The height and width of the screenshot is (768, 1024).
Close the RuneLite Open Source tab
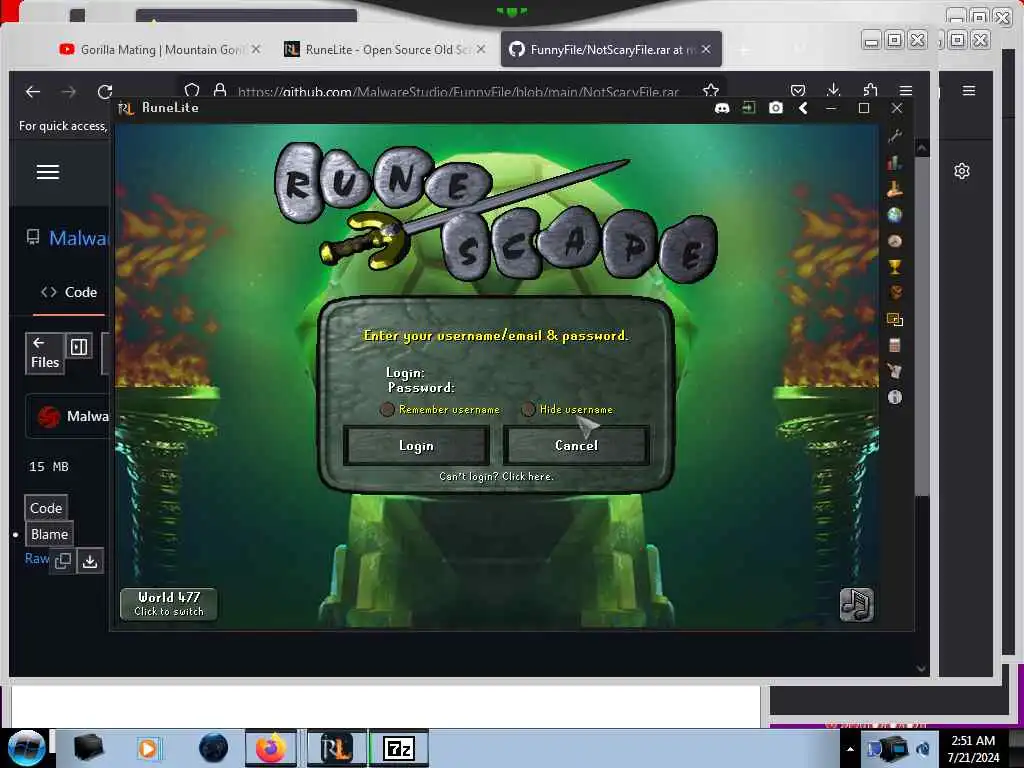click(x=481, y=50)
